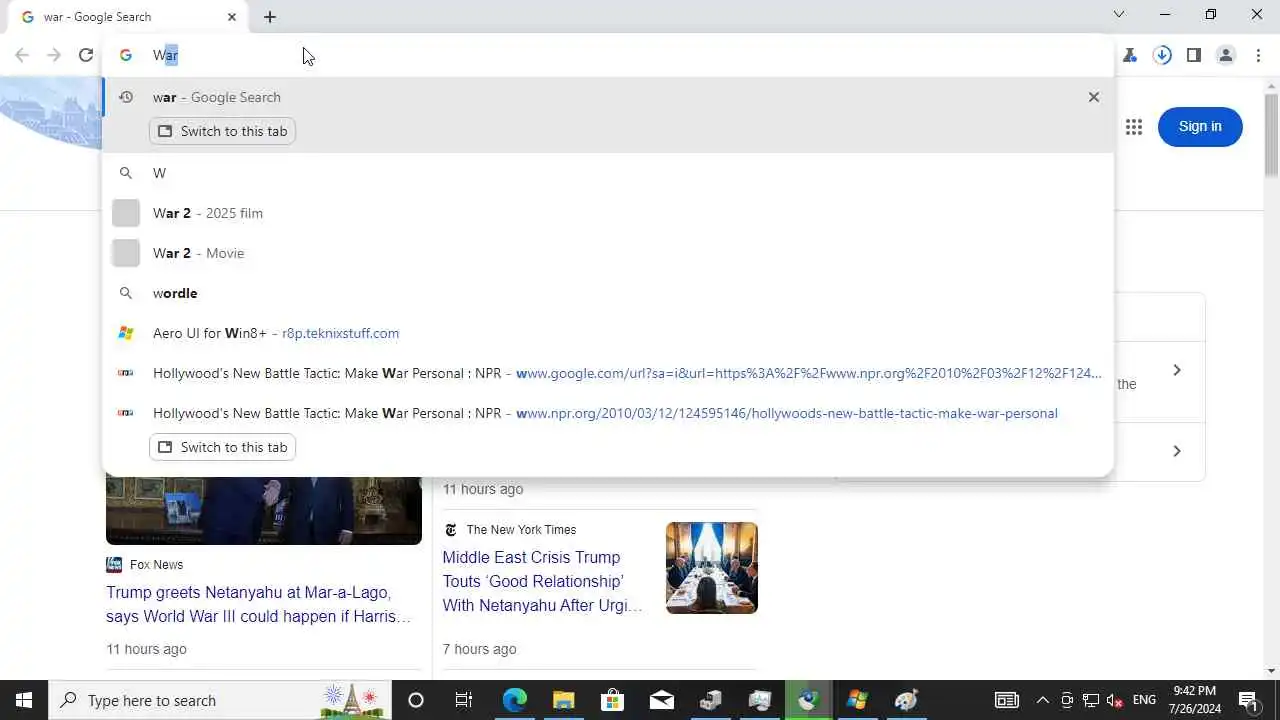Viewport: 1280px width, 720px height.
Task: Click the blue Sign in button
Action: tap(1200, 126)
